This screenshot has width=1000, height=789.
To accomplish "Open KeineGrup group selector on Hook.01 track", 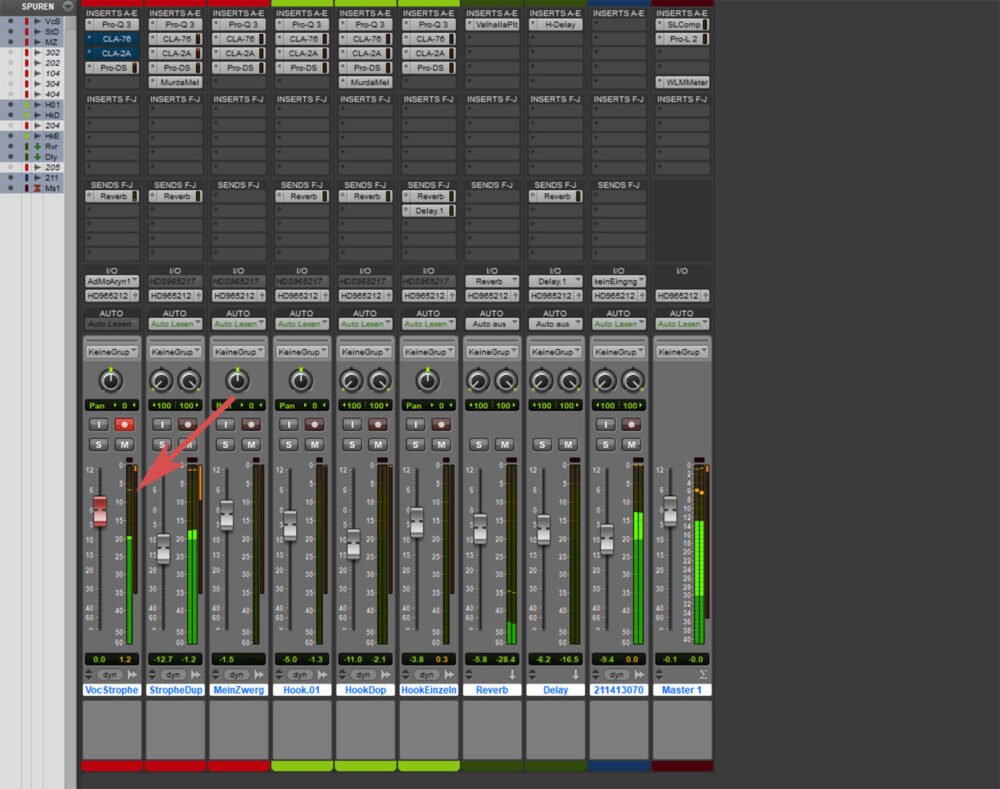I will (x=300, y=352).
